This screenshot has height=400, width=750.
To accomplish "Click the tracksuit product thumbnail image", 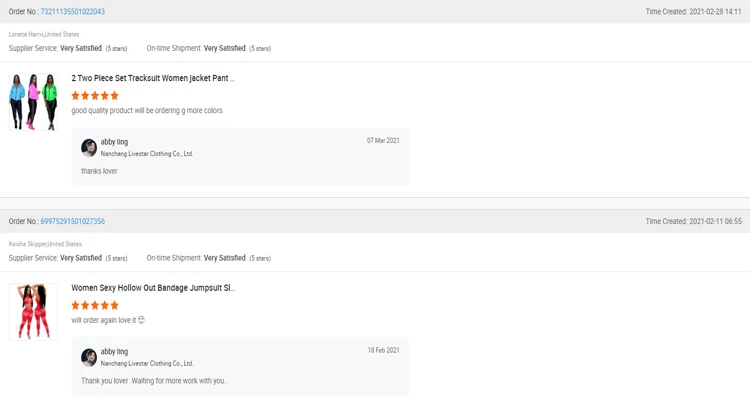I will coord(34,101).
